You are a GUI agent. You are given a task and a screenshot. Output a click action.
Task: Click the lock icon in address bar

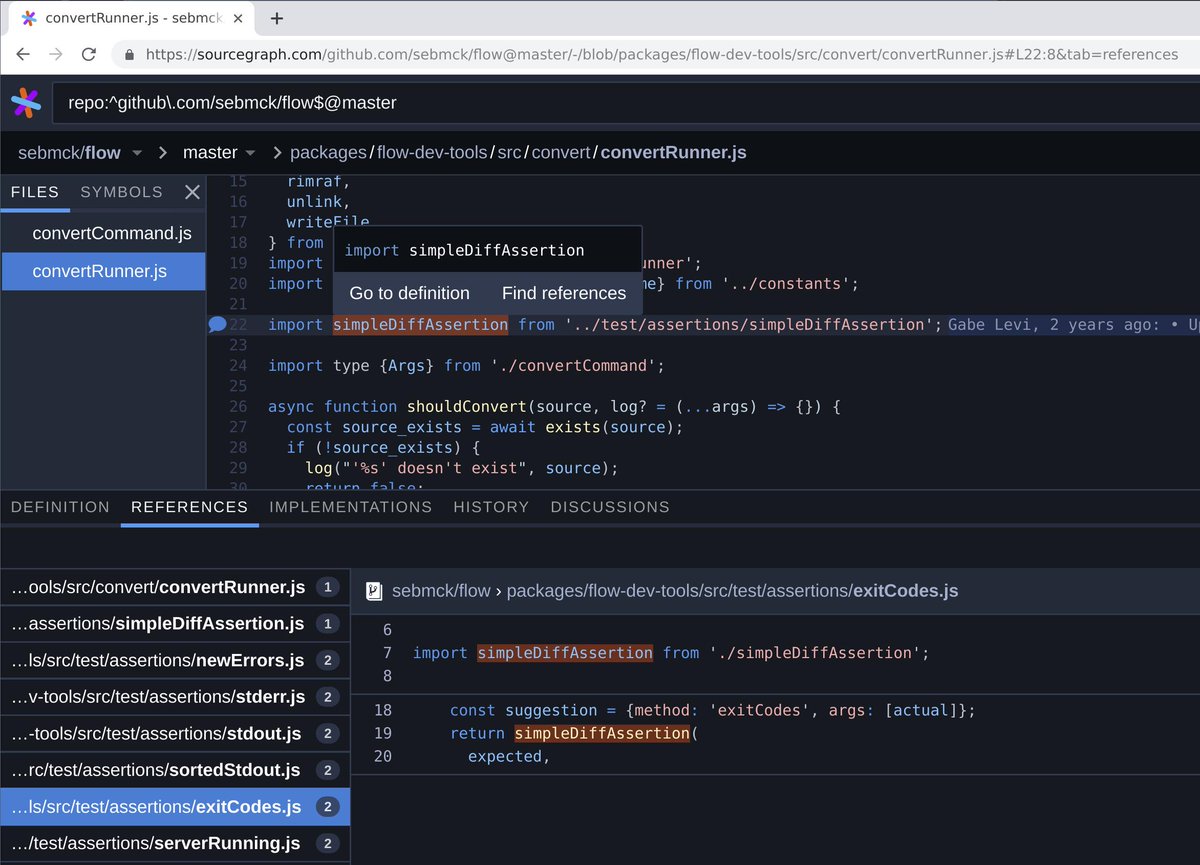129,55
